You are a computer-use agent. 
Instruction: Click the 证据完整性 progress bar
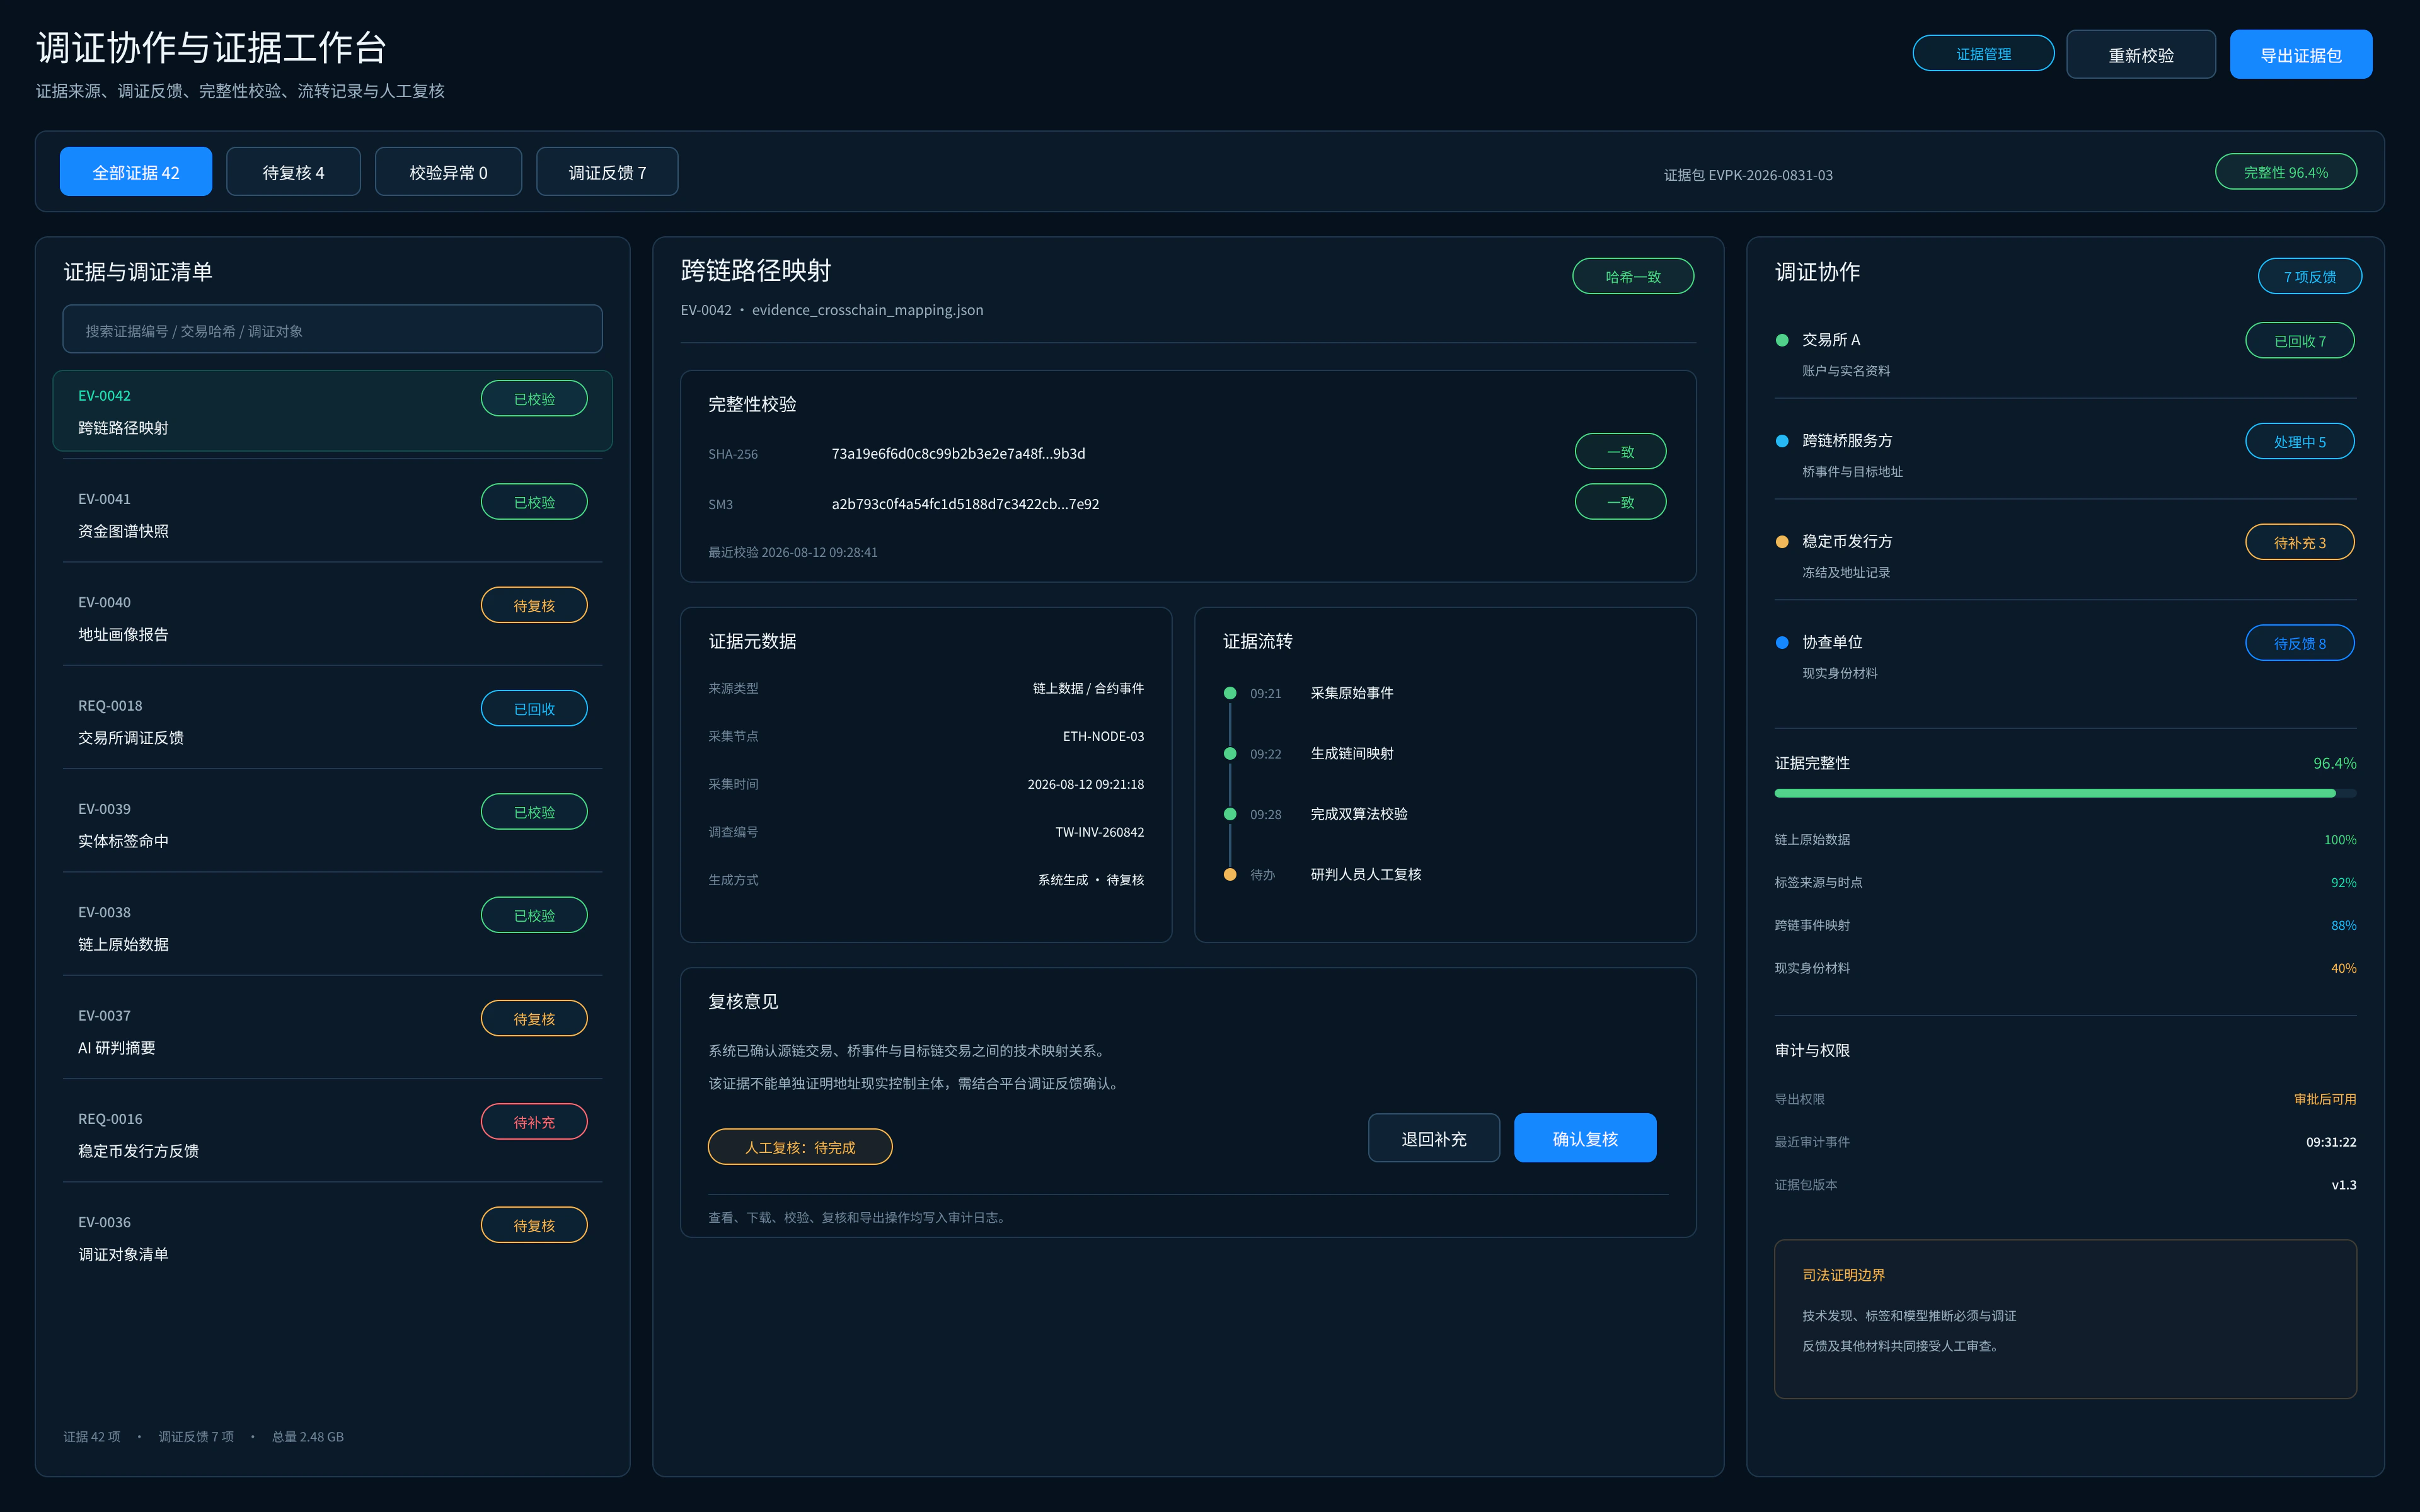(x=2065, y=793)
